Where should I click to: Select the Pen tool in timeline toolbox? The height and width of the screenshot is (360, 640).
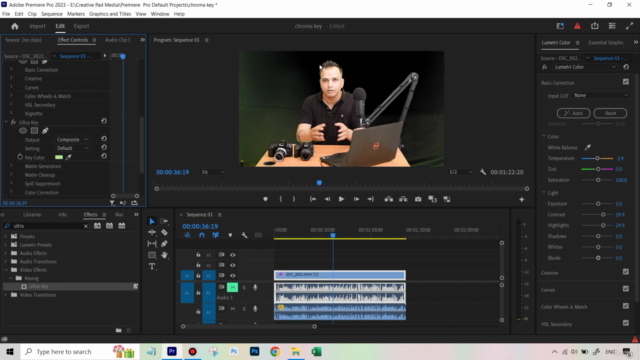pos(164,244)
